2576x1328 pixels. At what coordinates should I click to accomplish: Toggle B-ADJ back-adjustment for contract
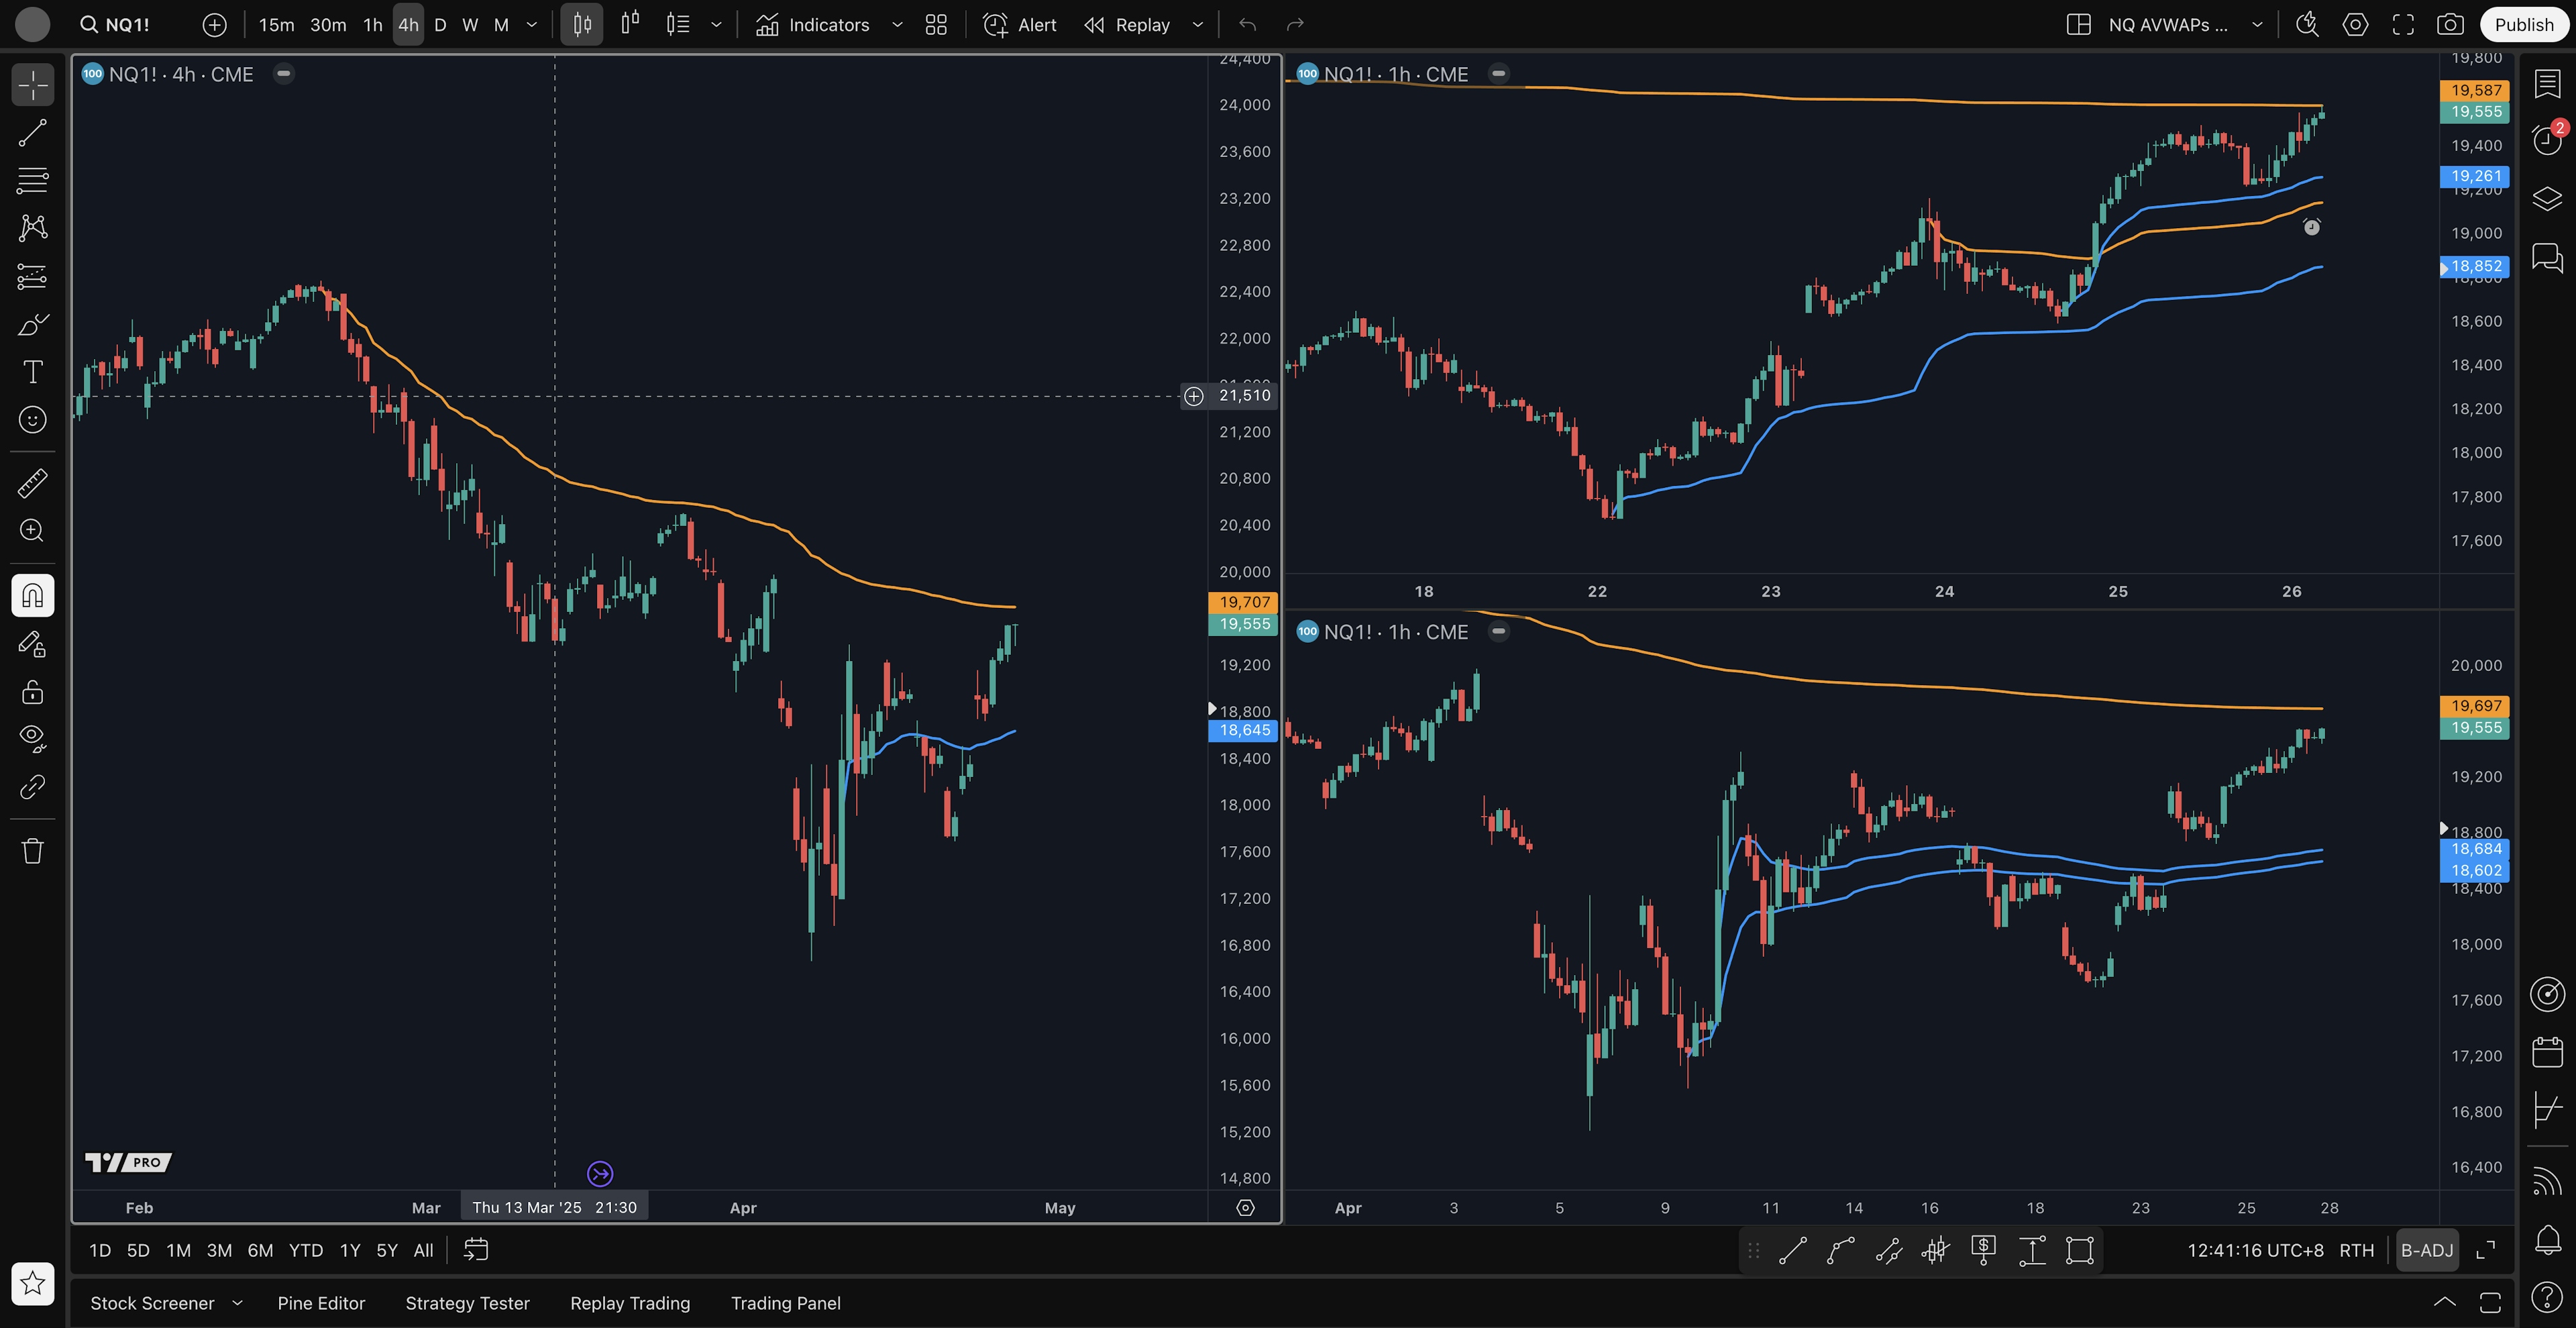(x=2426, y=1250)
